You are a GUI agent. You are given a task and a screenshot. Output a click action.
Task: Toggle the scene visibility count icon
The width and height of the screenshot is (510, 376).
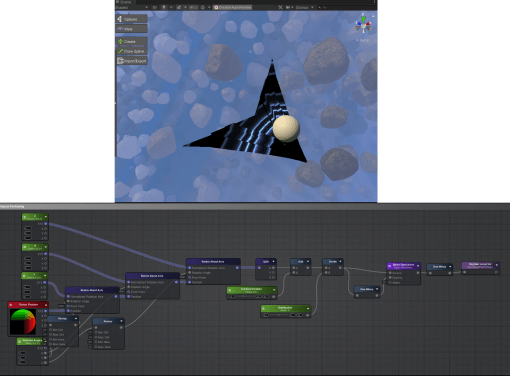[x=193, y=7]
